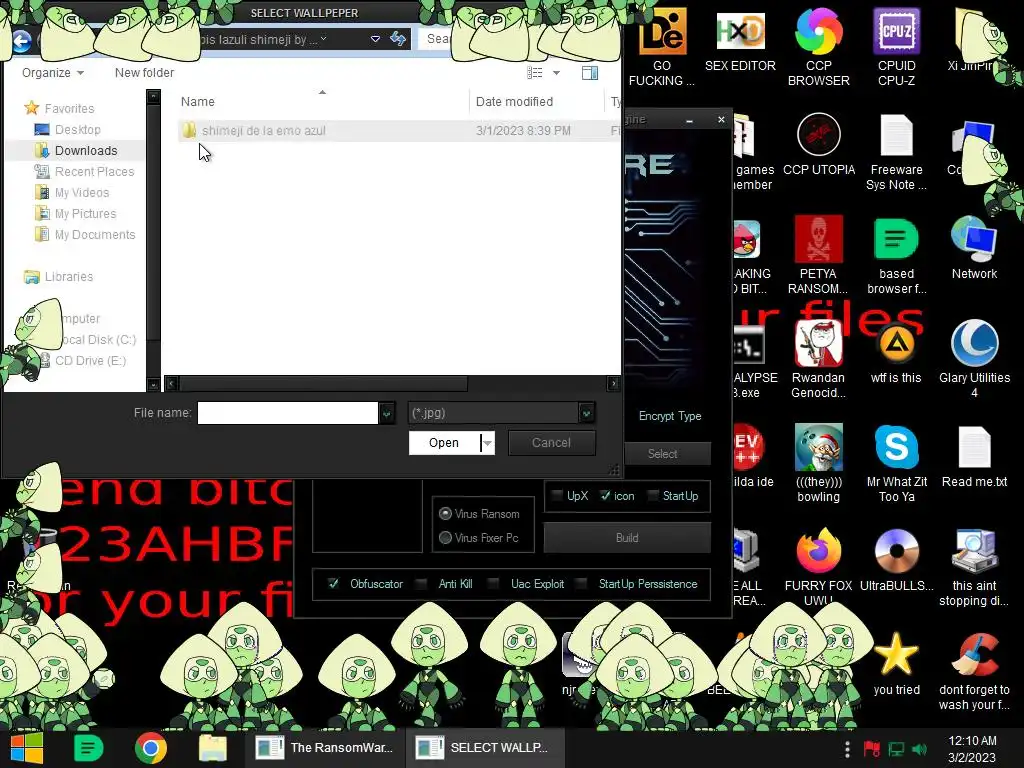Click the refresh icon beside address bar
Viewport: 1024px width, 768px height.
click(x=397, y=39)
